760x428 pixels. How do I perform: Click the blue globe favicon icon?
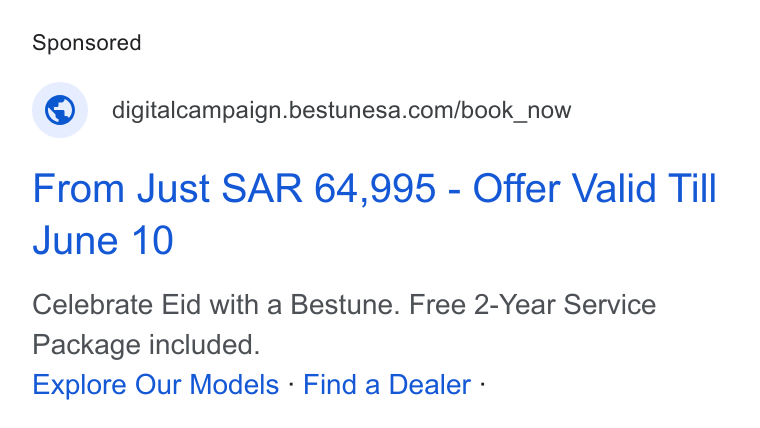tap(60, 110)
